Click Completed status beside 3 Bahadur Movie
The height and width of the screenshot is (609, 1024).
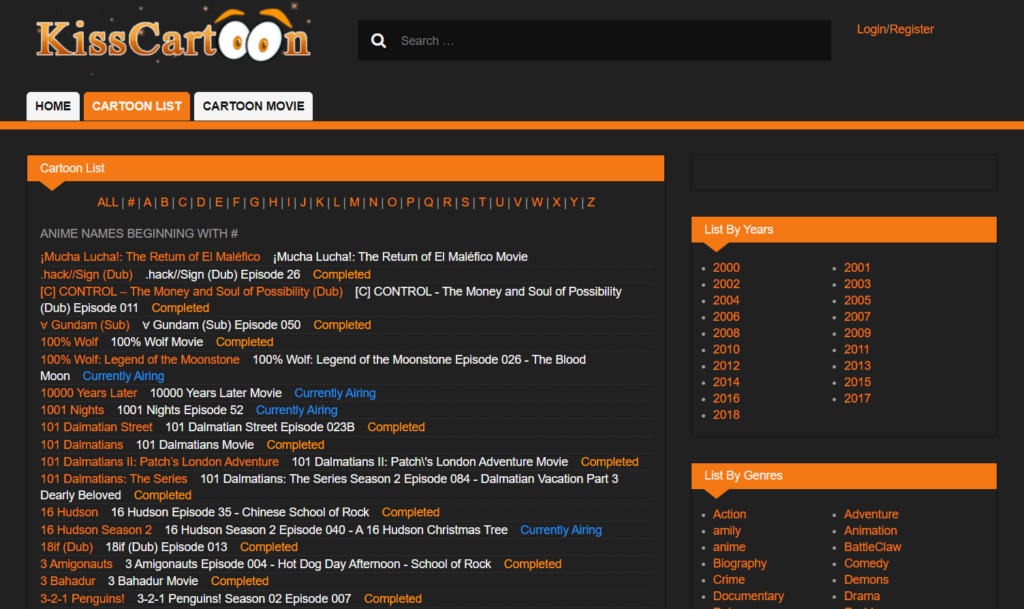click(240, 581)
